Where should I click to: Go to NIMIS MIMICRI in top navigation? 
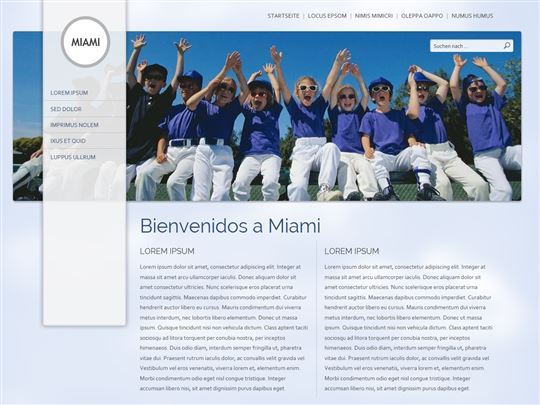click(374, 16)
